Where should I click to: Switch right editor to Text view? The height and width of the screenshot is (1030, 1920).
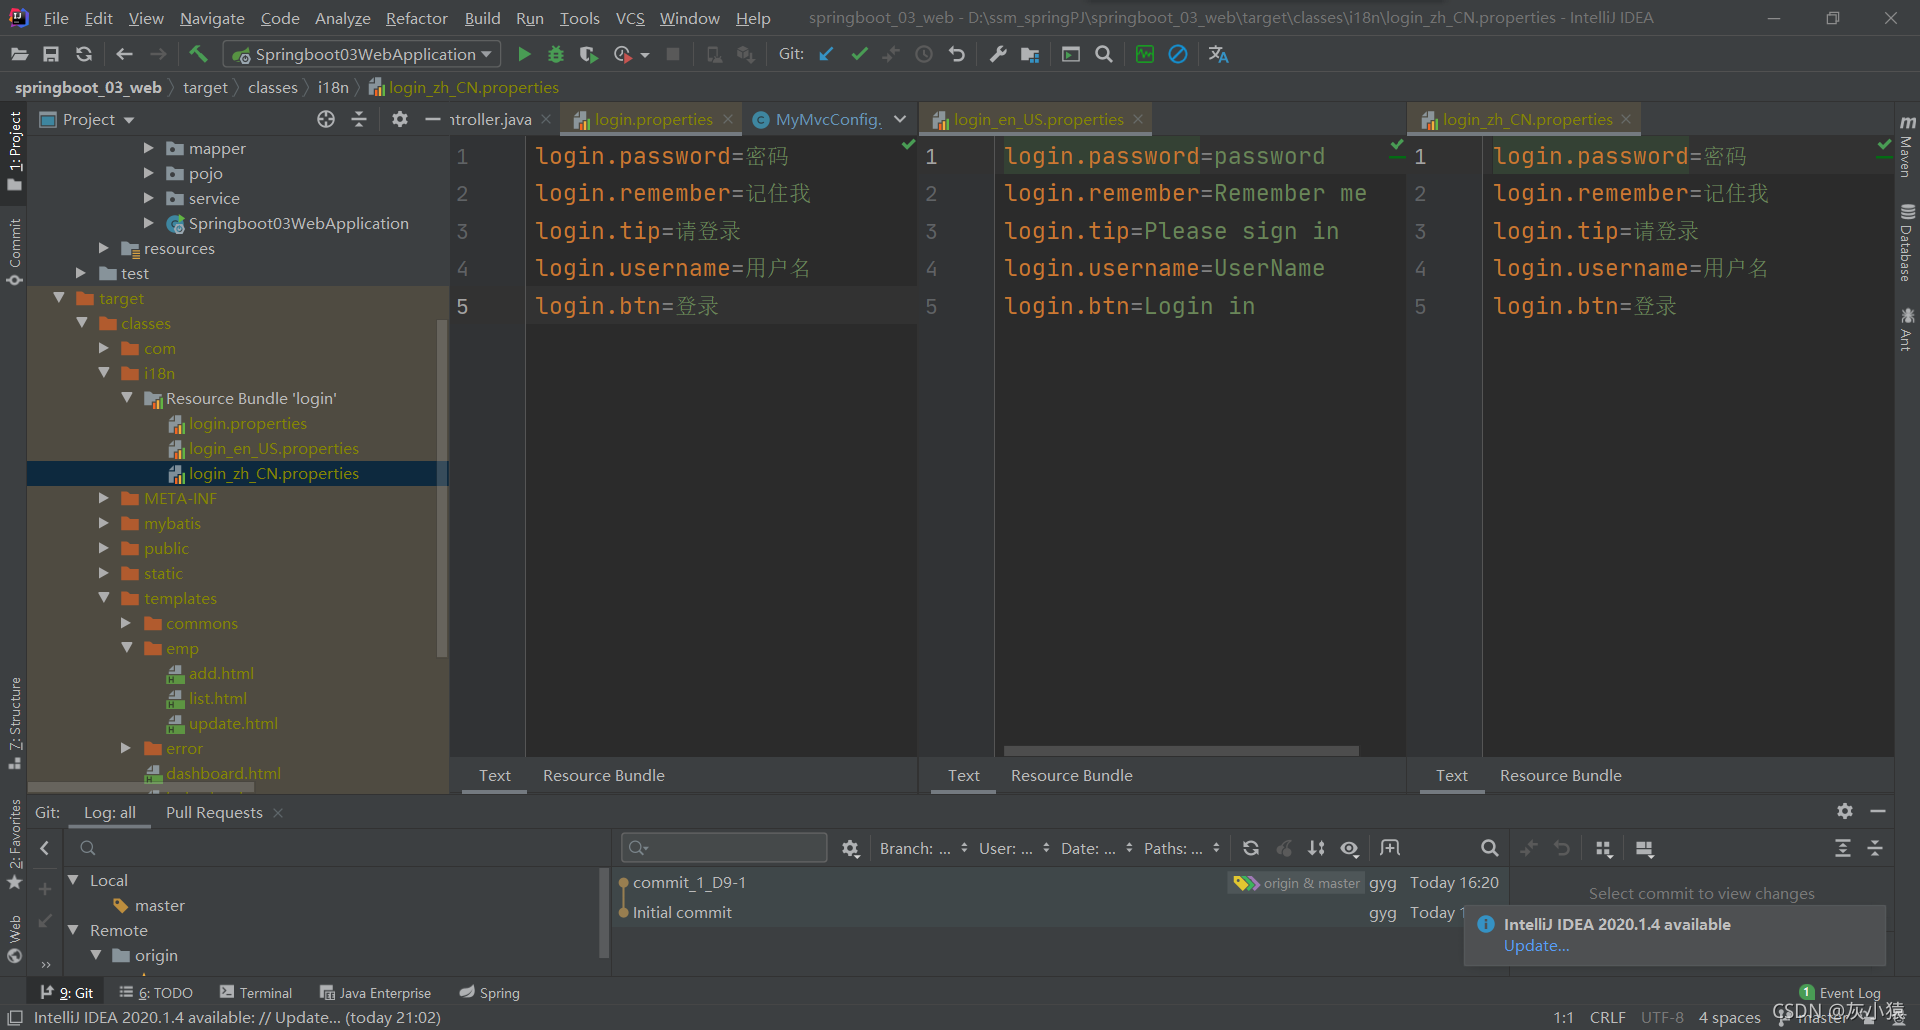(1451, 775)
